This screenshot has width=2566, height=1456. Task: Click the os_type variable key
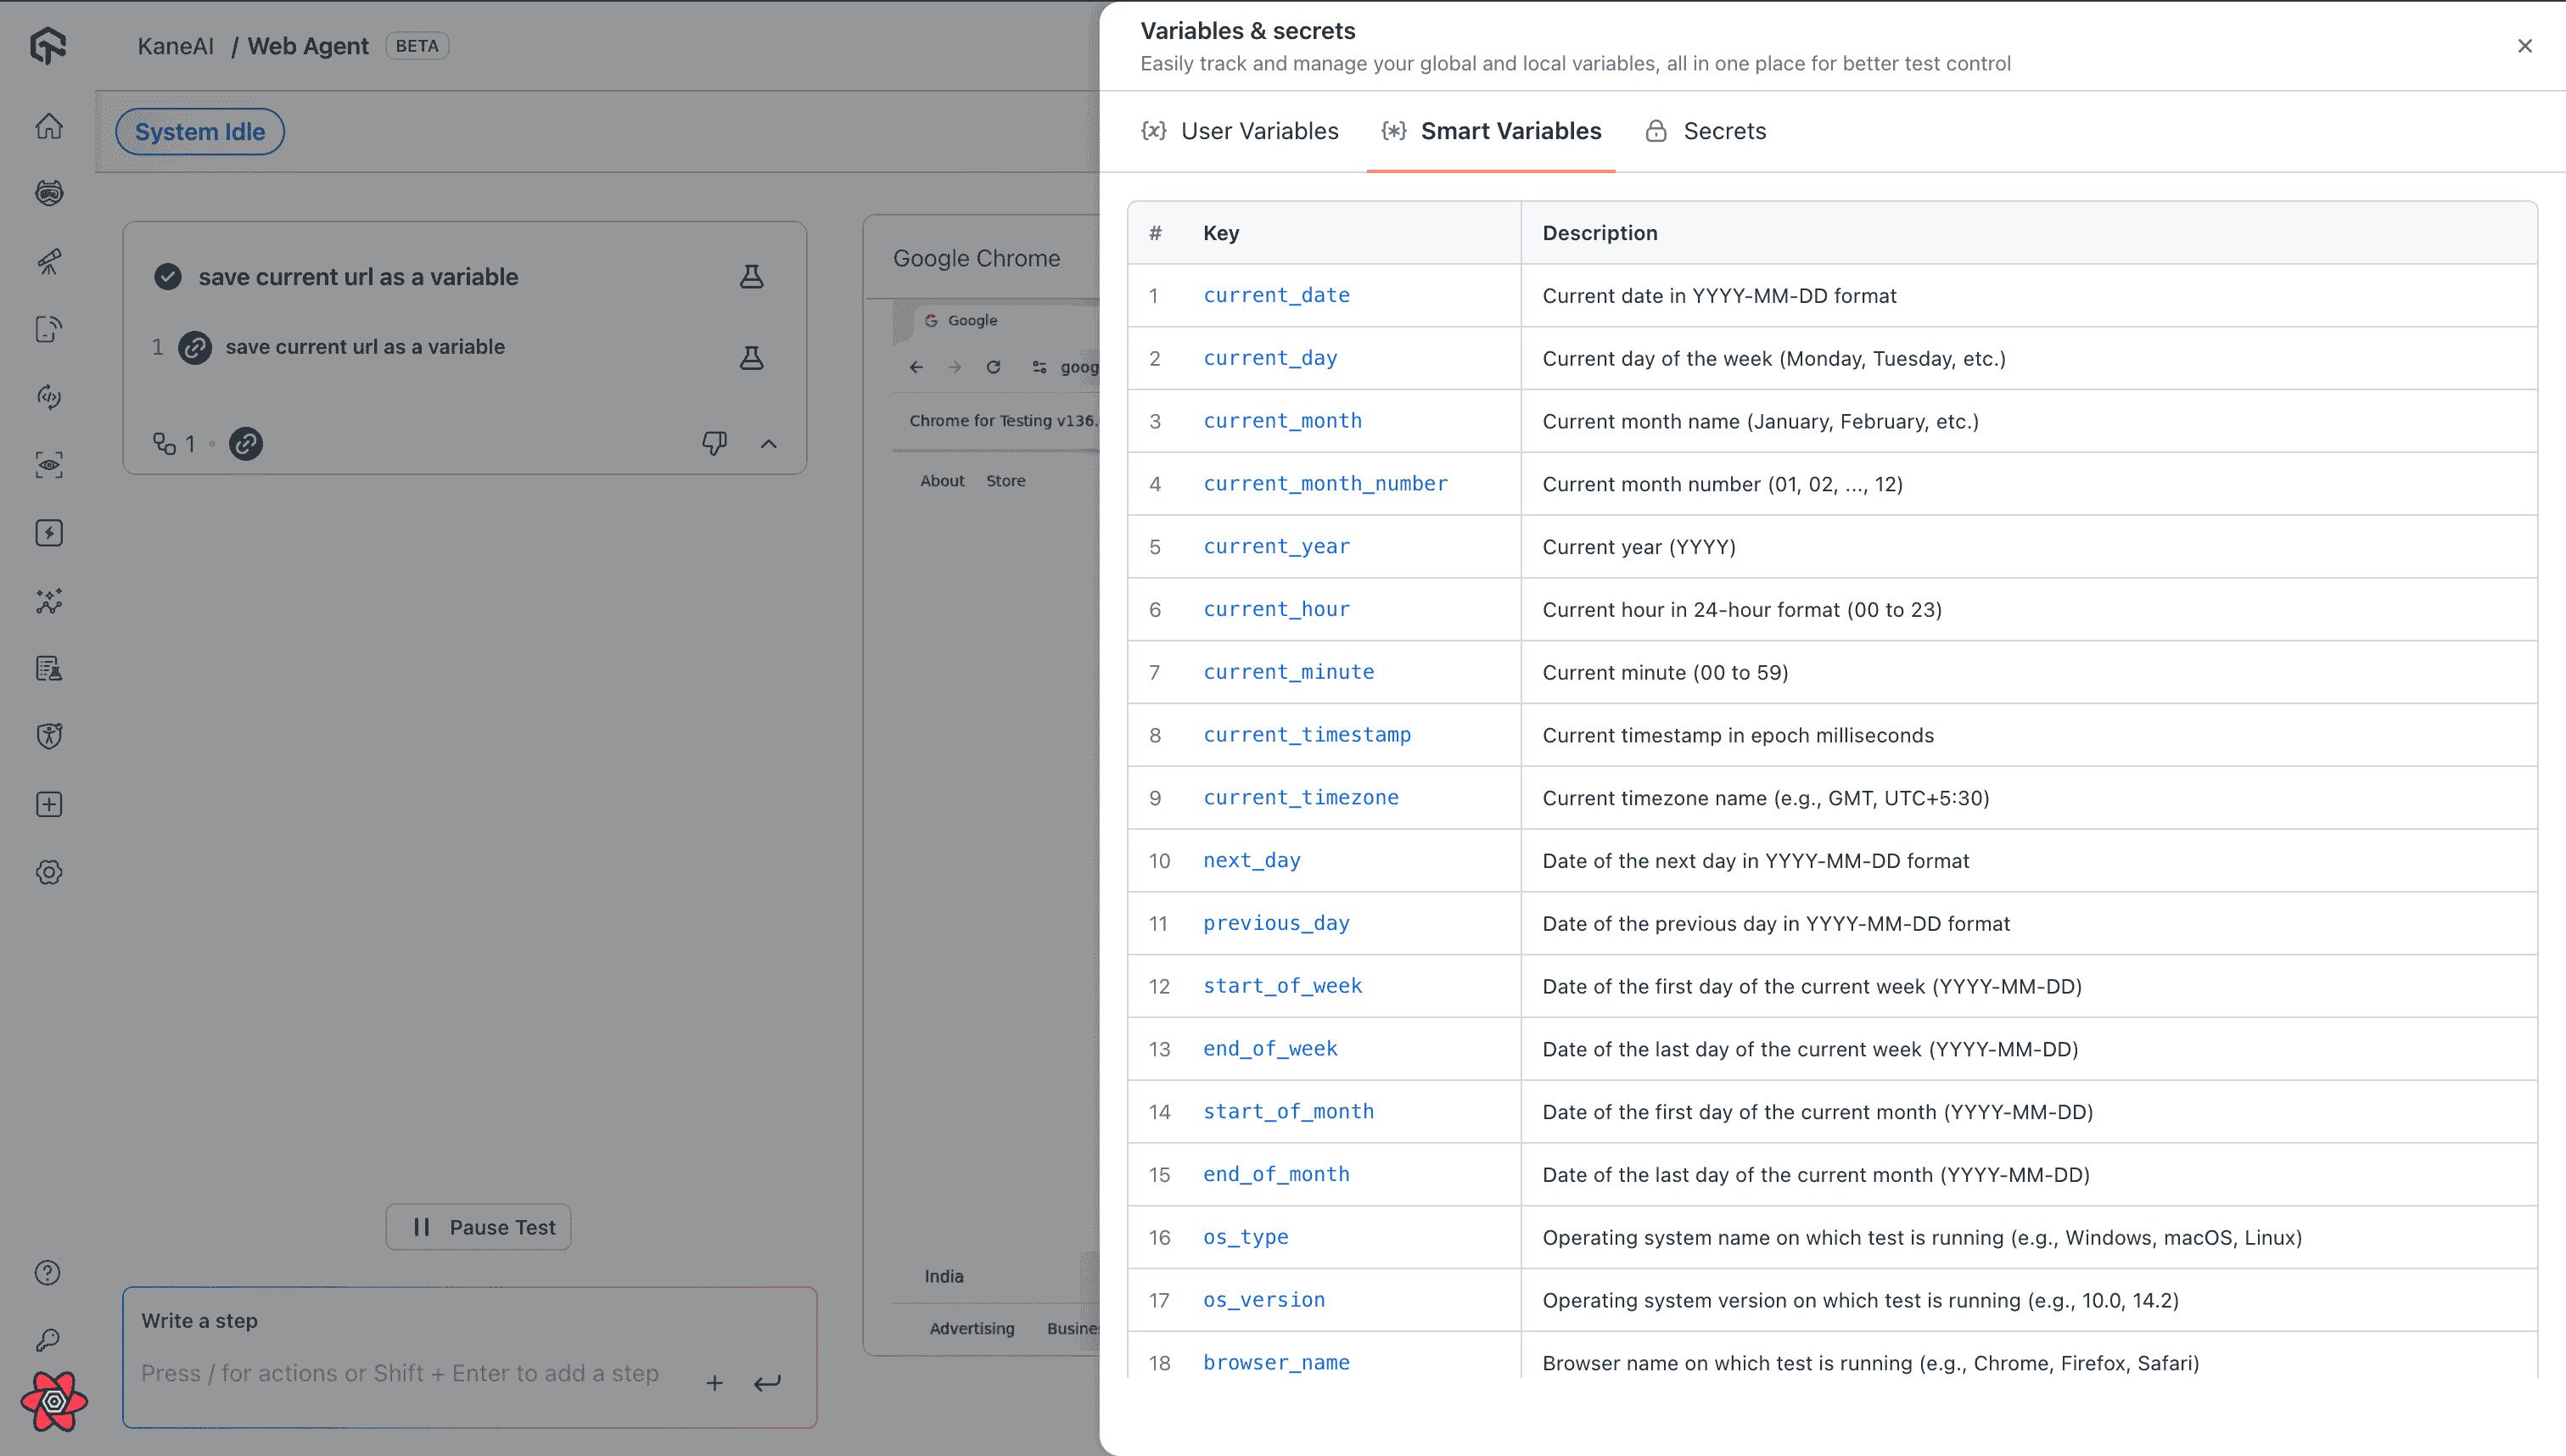(x=1245, y=1237)
